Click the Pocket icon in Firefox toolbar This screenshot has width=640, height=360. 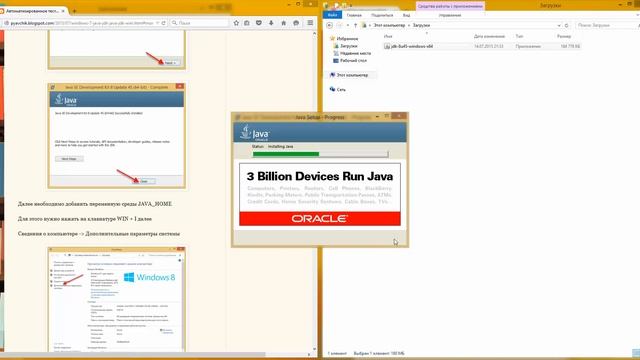tap(259, 23)
